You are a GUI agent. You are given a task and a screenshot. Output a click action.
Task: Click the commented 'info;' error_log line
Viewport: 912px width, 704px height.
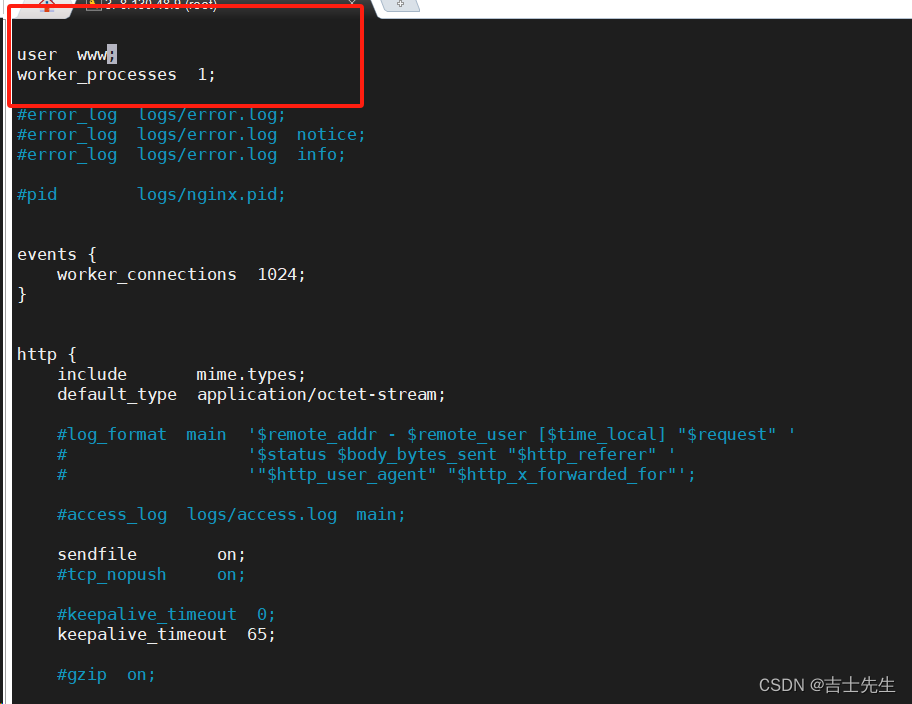point(181,155)
